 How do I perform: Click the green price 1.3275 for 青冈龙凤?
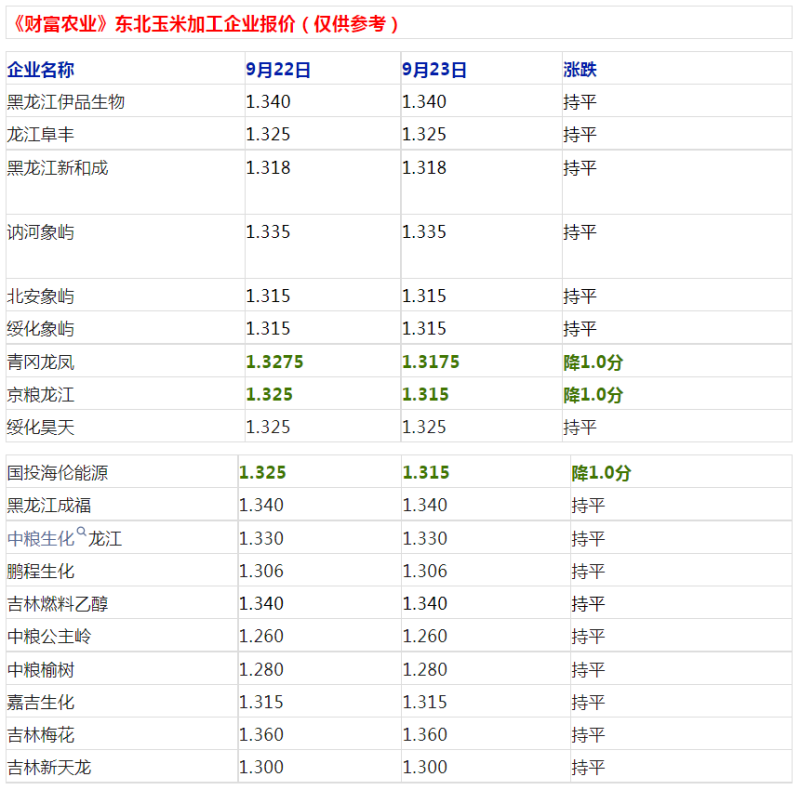click(x=274, y=362)
